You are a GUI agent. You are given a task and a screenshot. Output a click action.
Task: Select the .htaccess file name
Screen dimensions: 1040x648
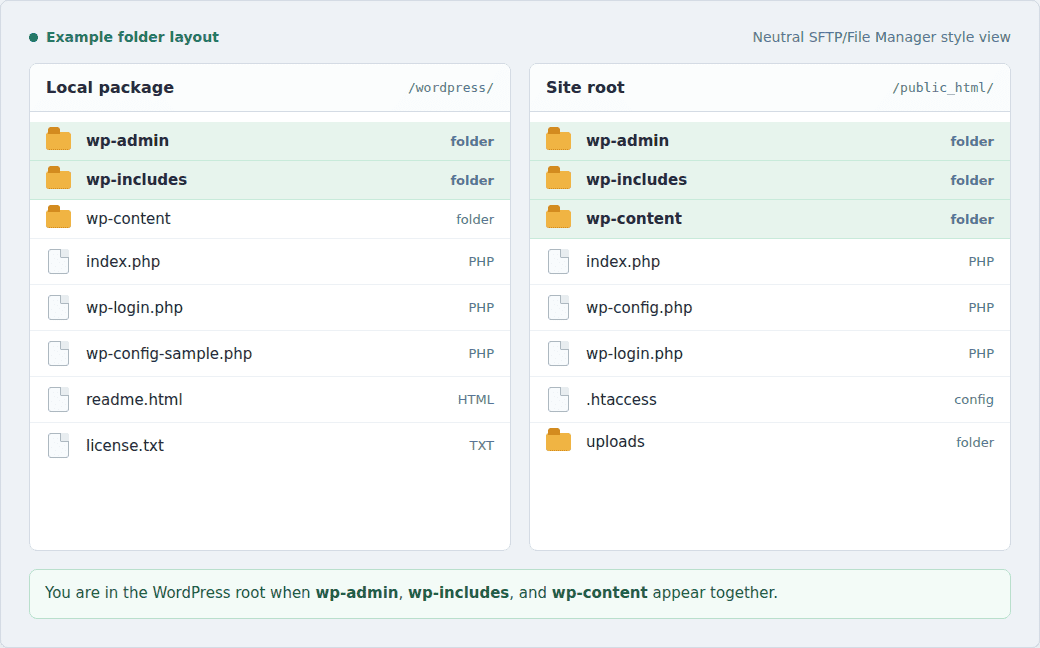(x=621, y=399)
